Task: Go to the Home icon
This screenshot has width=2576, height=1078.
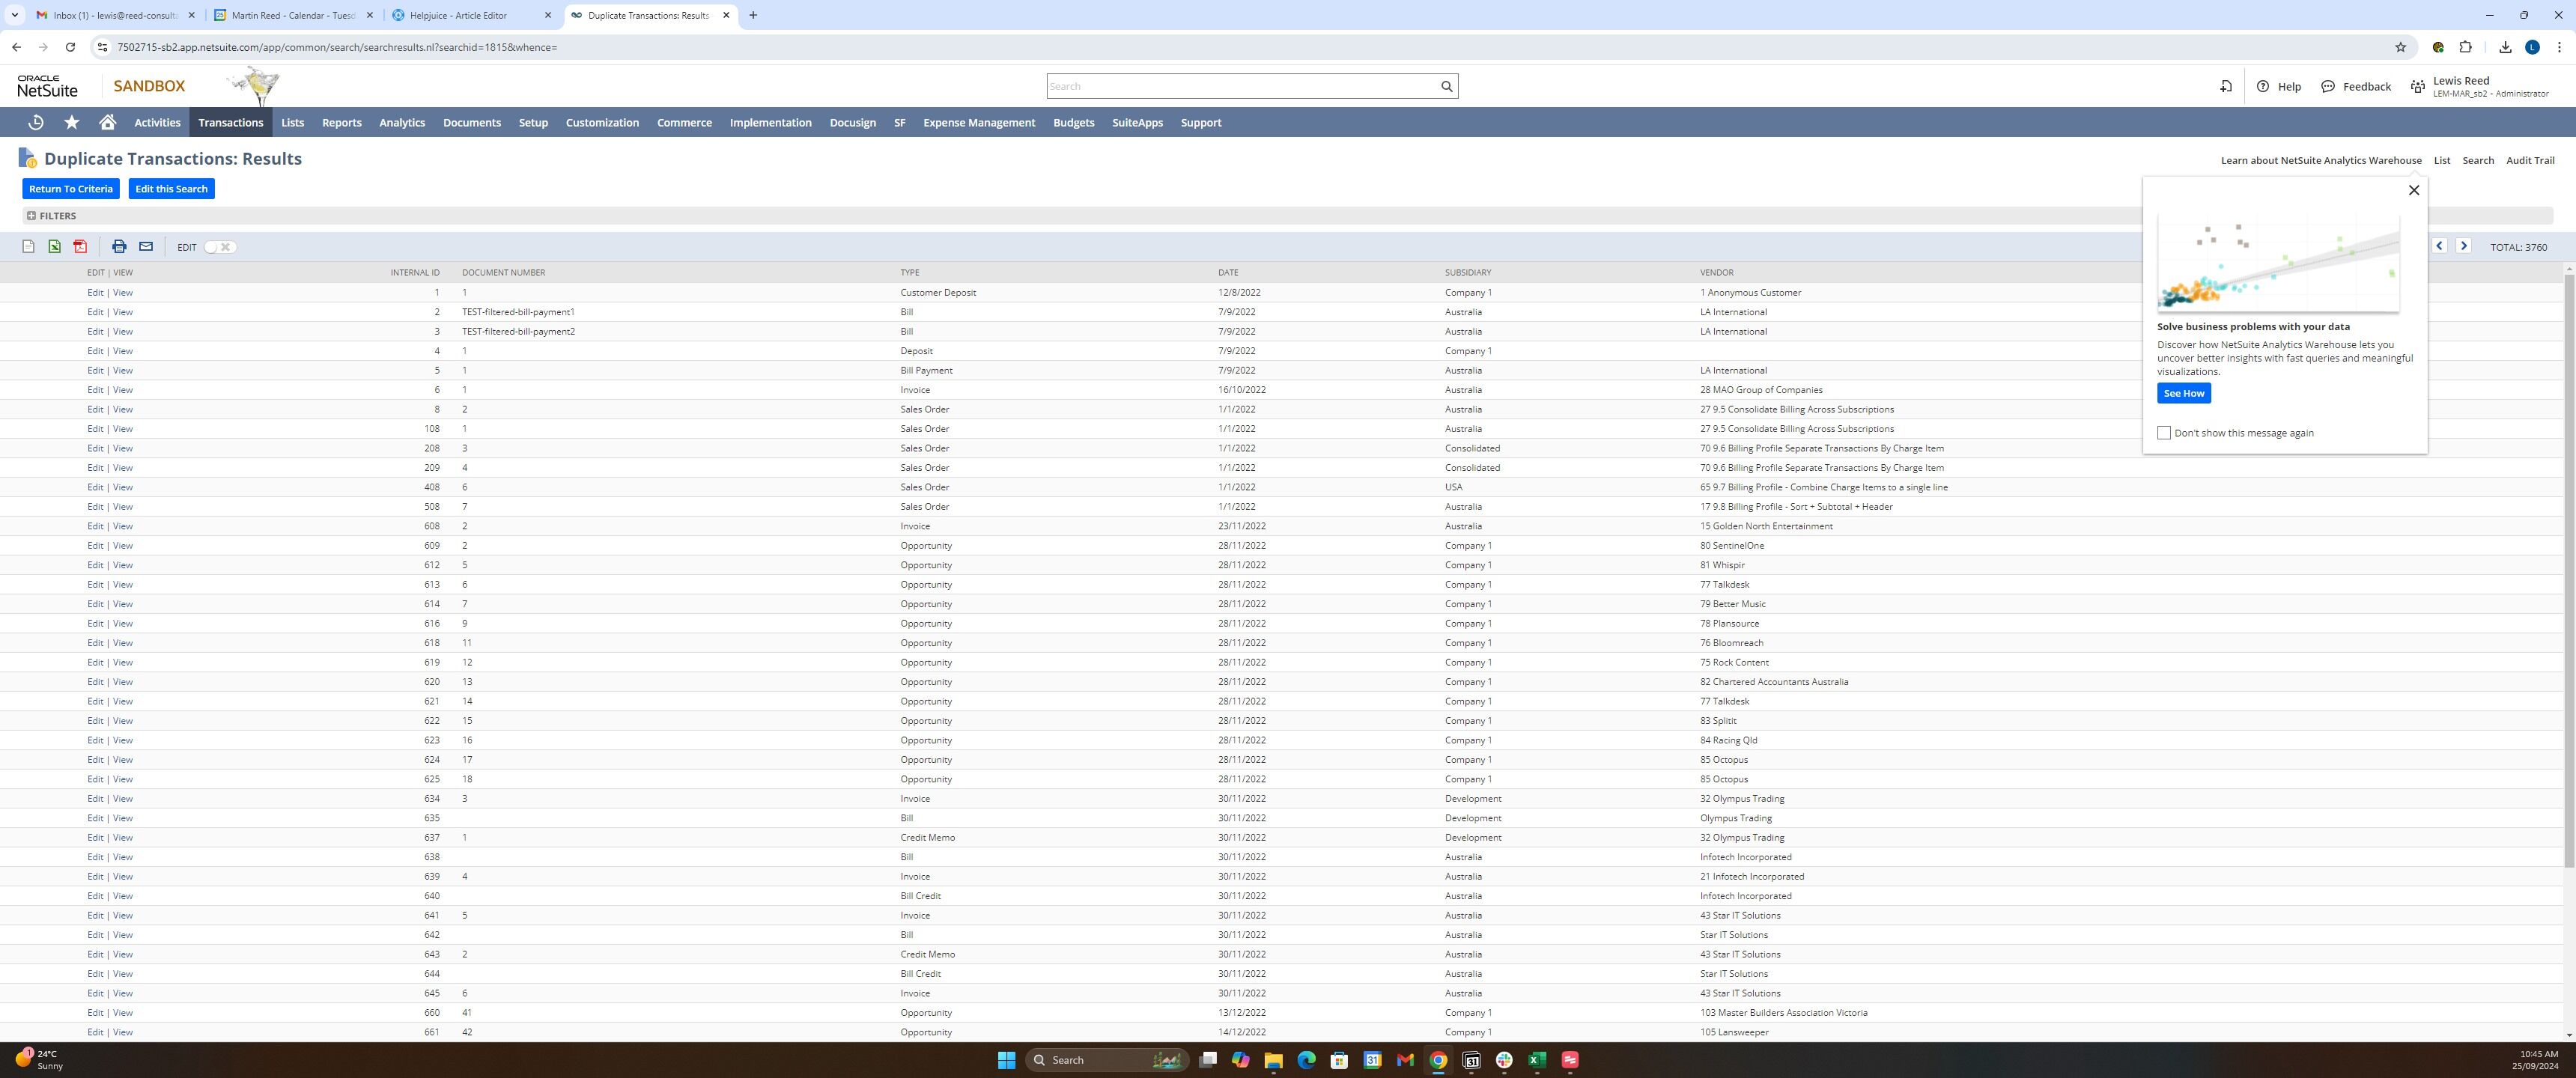Action: (x=108, y=122)
